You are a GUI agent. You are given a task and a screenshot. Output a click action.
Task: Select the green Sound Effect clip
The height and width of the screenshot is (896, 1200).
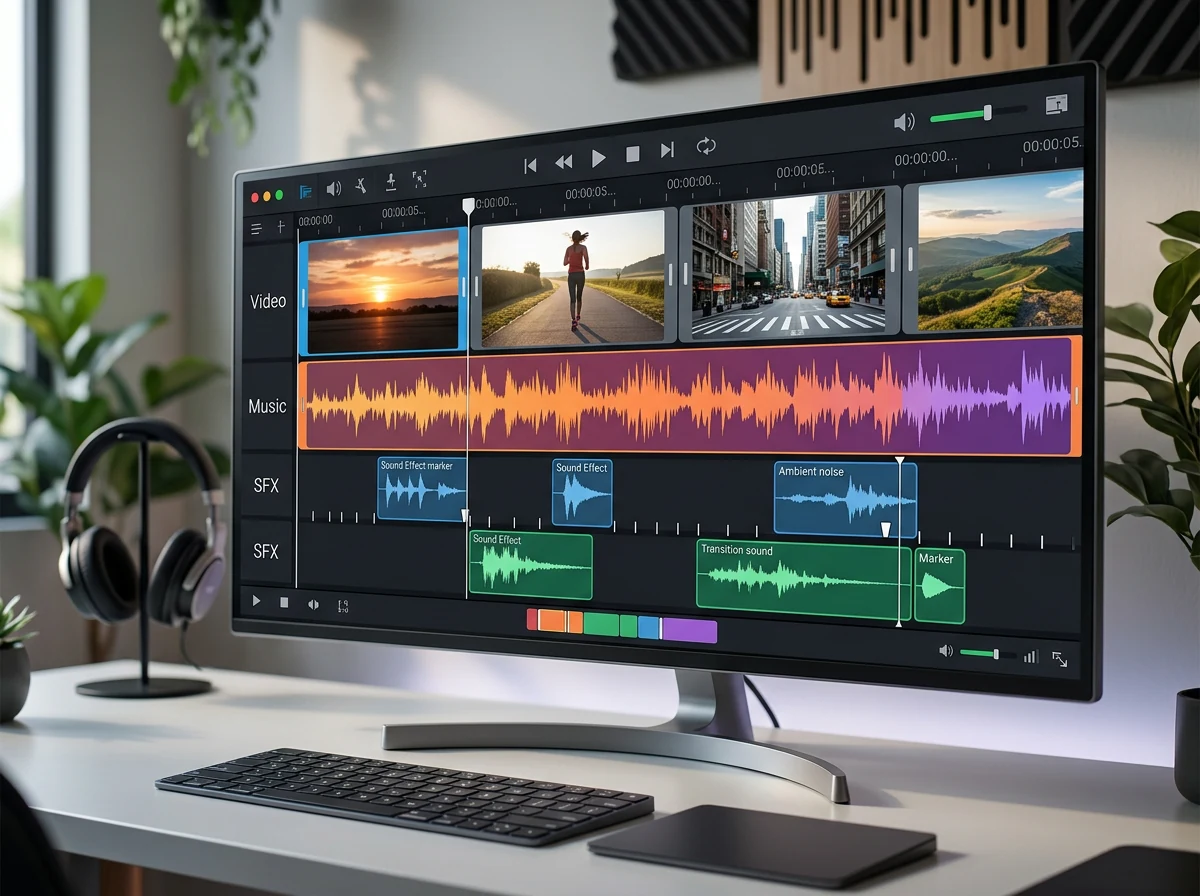pyautogui.click(x=531, y=566)
